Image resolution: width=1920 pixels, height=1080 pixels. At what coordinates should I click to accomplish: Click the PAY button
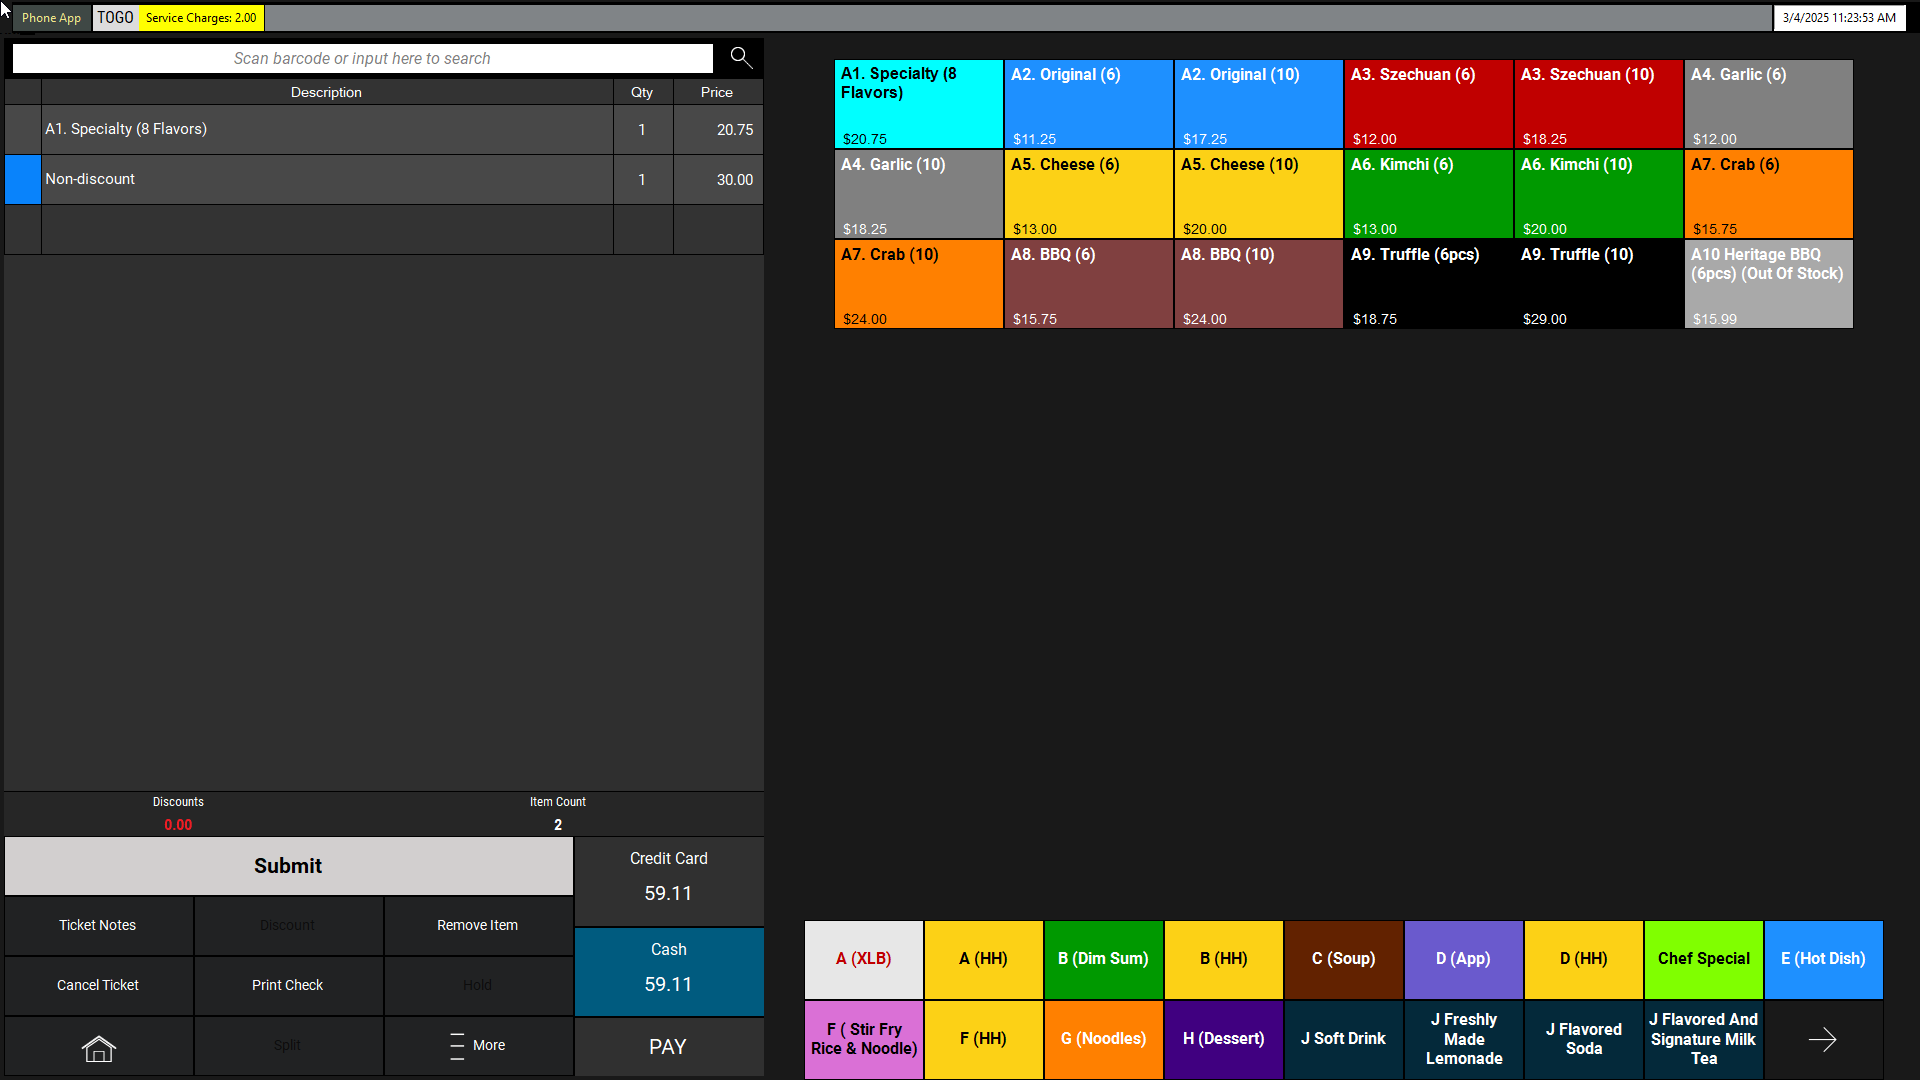(668, 1047)
